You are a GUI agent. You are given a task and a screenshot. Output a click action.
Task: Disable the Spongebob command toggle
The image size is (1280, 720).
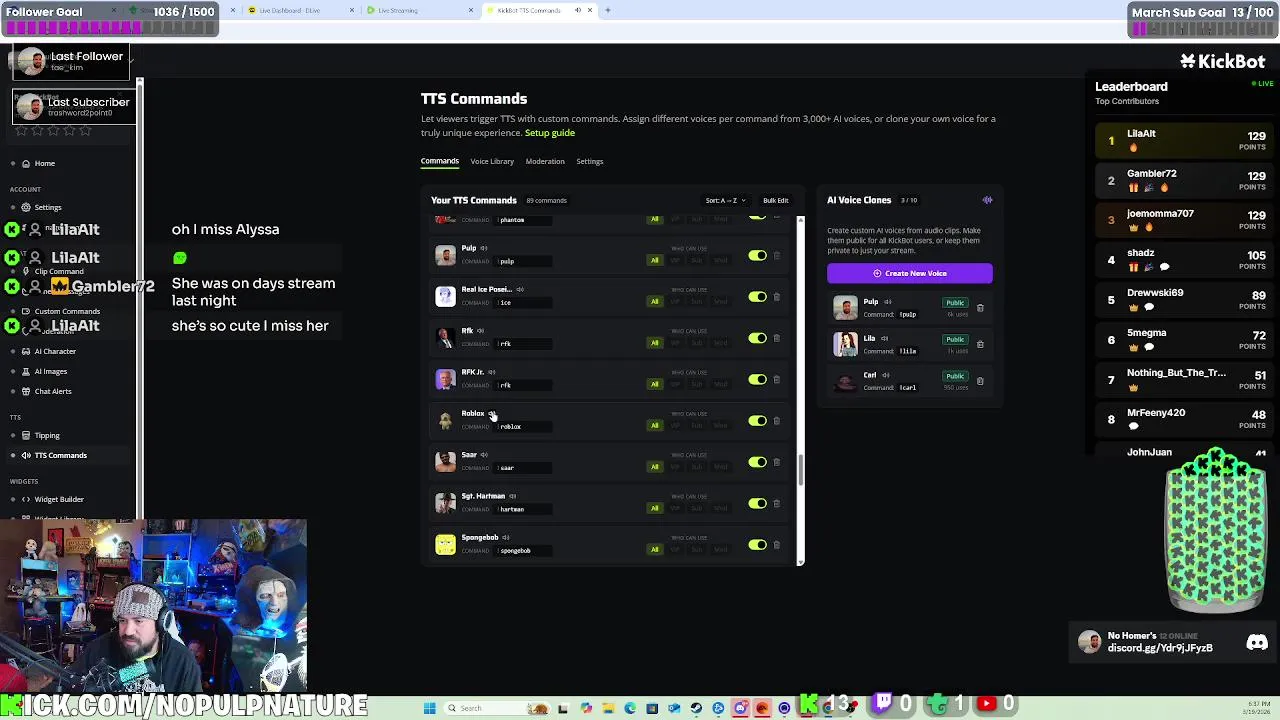(757, 545)
